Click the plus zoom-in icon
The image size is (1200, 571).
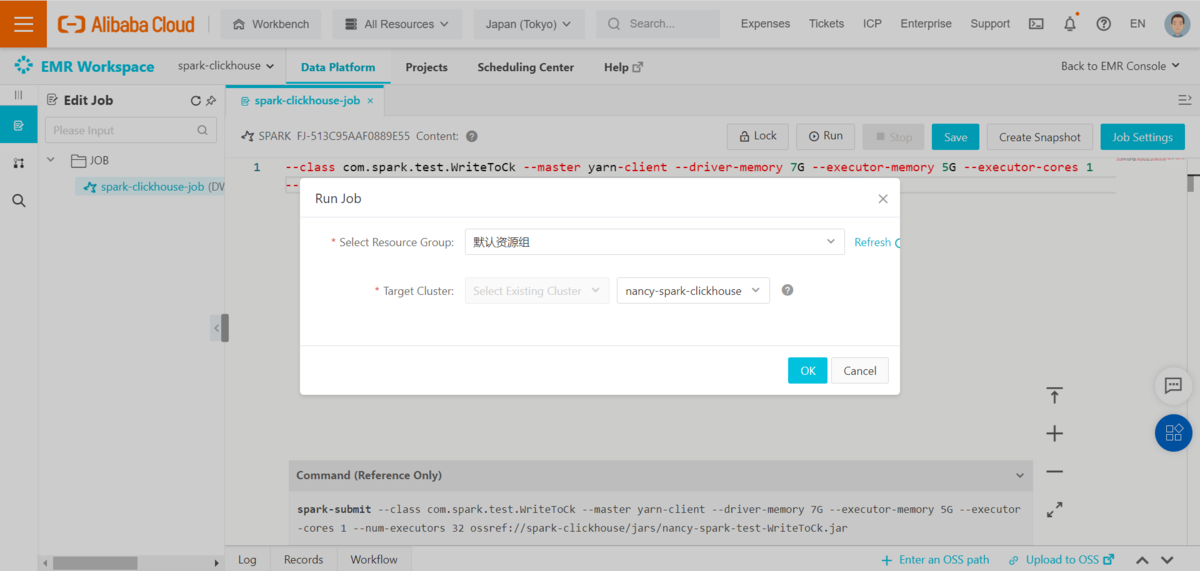tap(1054, 433)
